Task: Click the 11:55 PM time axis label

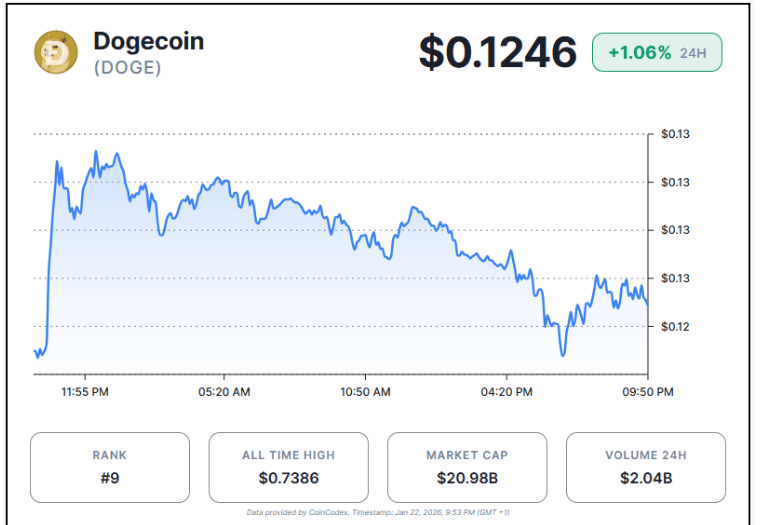Action: pyautogui.click(x=84, y=392)
